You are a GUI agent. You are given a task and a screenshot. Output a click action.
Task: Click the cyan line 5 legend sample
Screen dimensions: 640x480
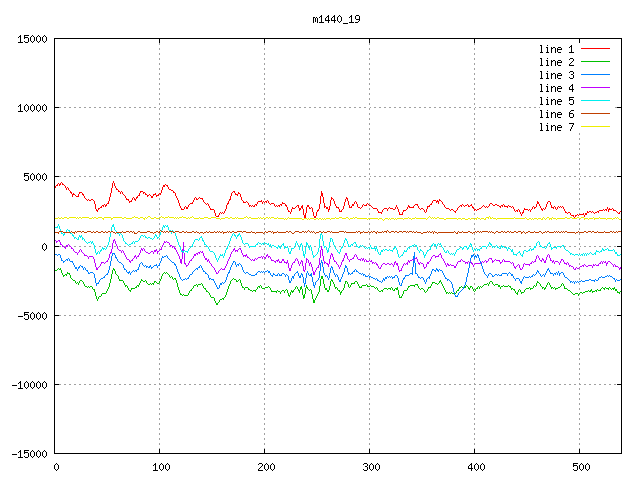coord(595,101)
